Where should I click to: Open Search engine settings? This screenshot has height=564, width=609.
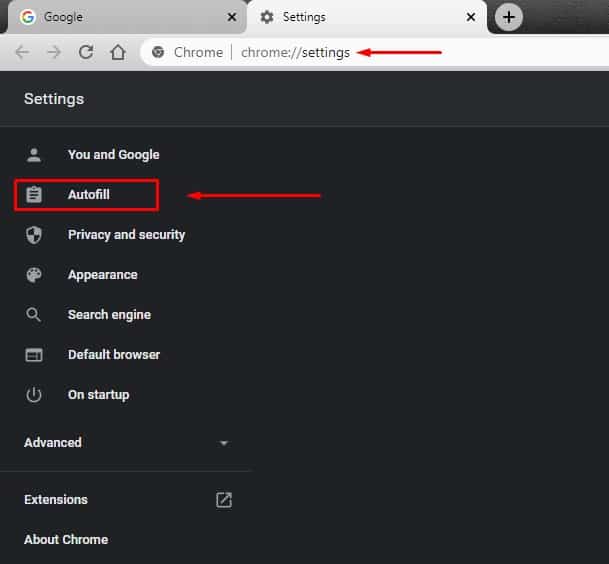pyautogui.click(x=109, y=315)
